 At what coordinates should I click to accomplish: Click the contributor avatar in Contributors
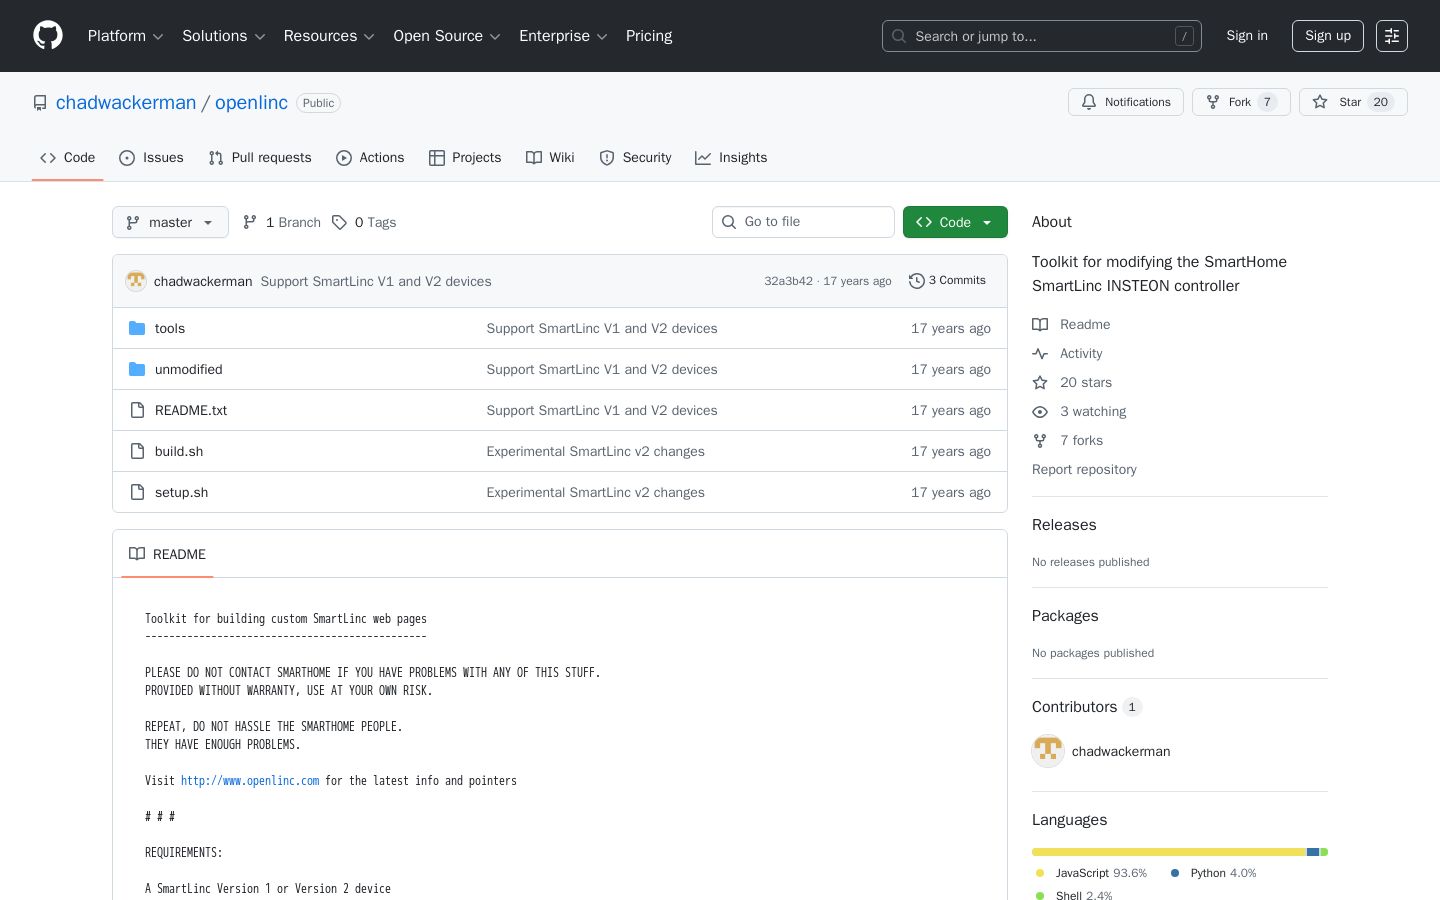point(1048,751)
